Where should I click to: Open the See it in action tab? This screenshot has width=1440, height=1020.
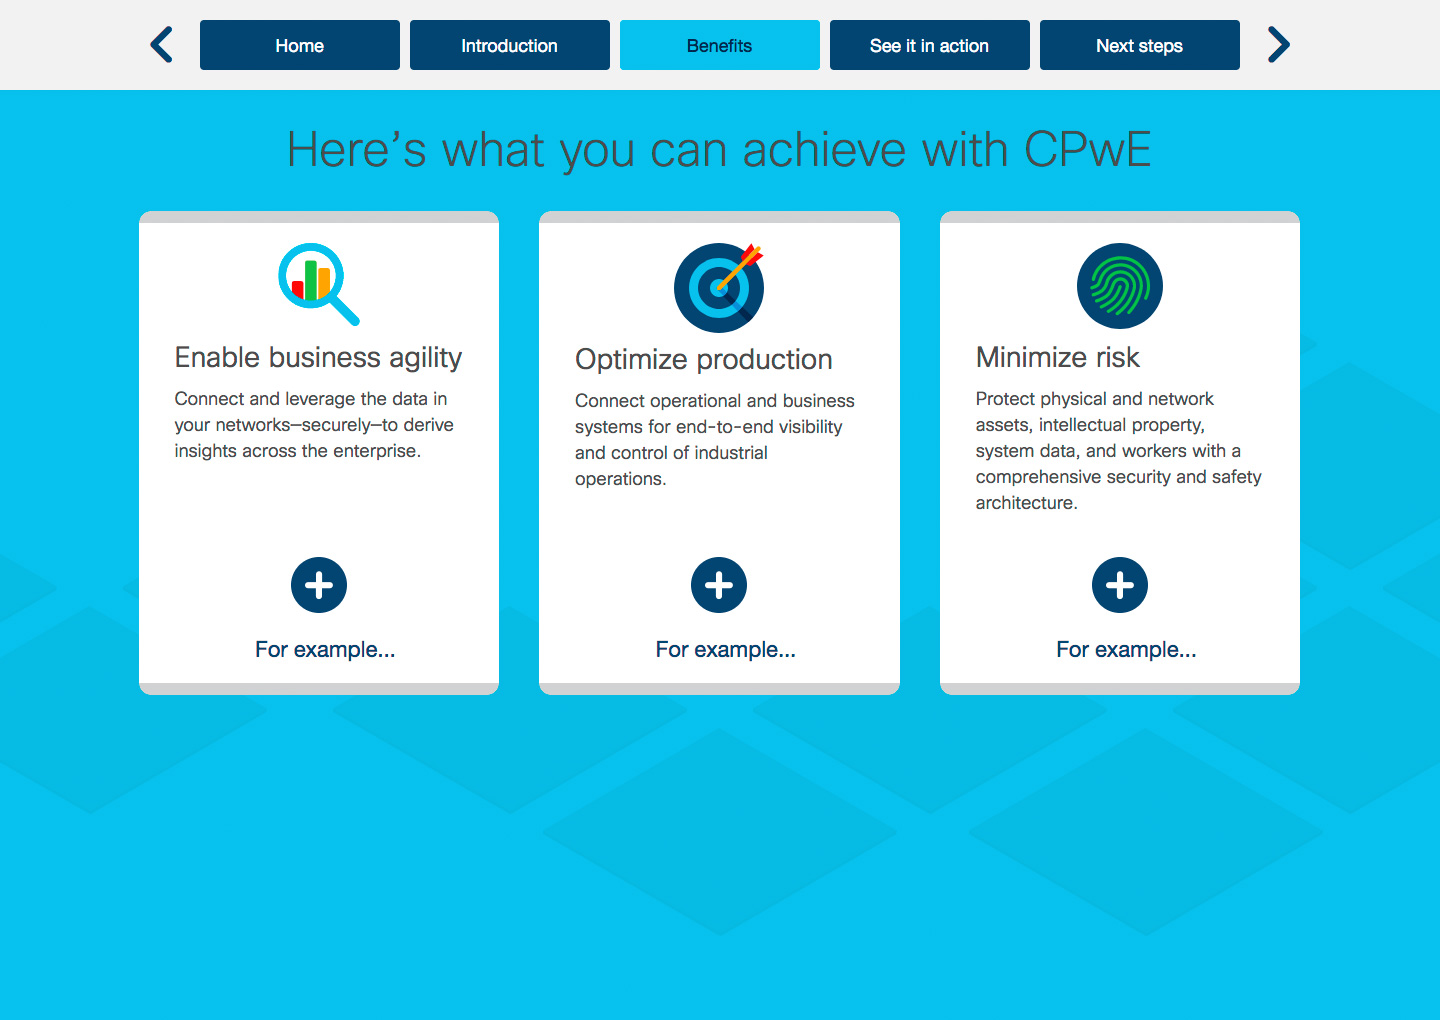click(930, 45)
